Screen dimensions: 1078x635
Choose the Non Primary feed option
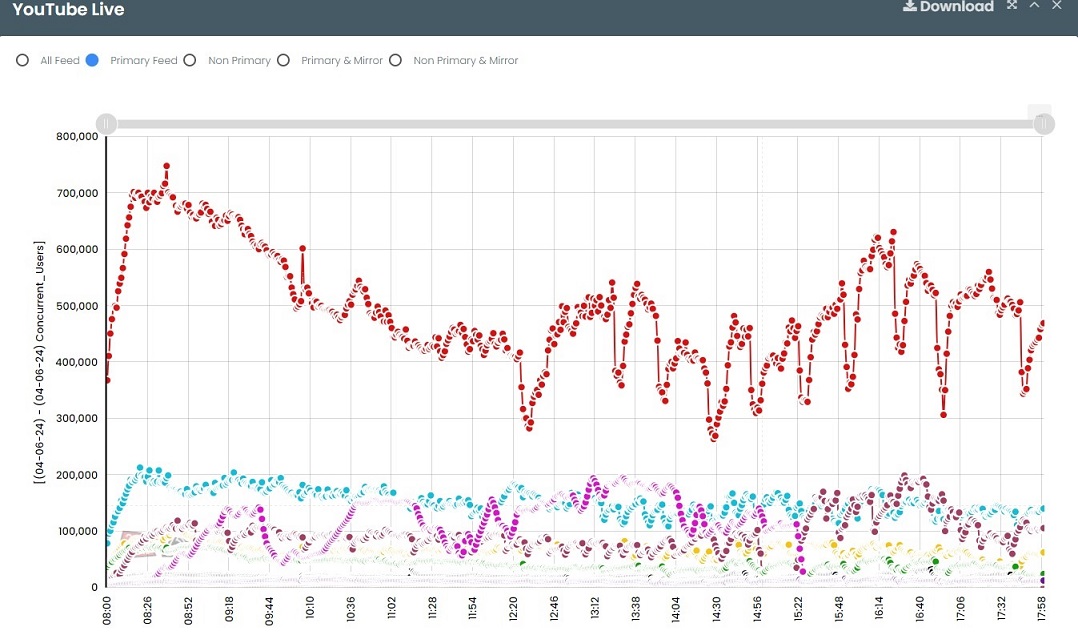[x=190, y=61]
